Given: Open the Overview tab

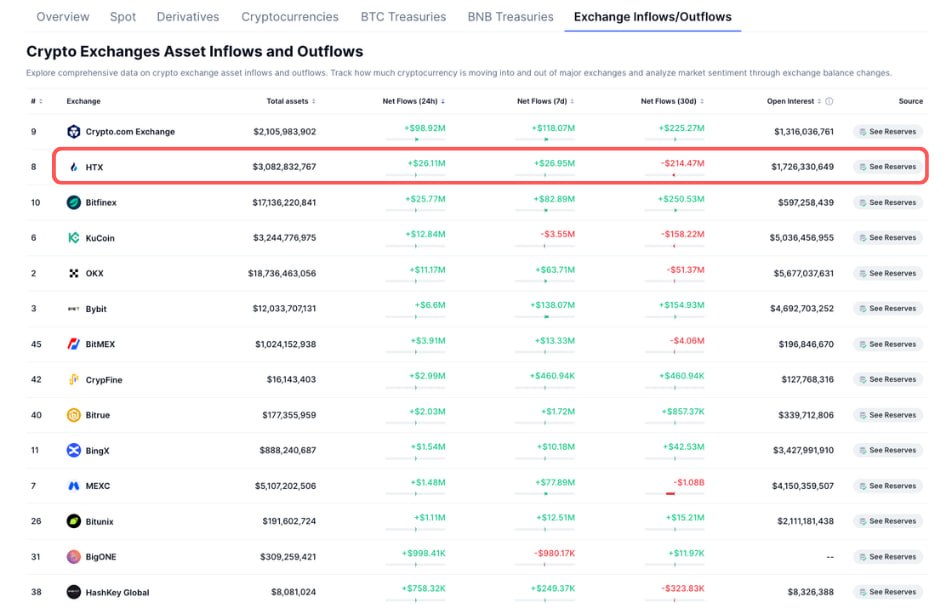Looking at the screenshot, I should (x=63, y=17).
